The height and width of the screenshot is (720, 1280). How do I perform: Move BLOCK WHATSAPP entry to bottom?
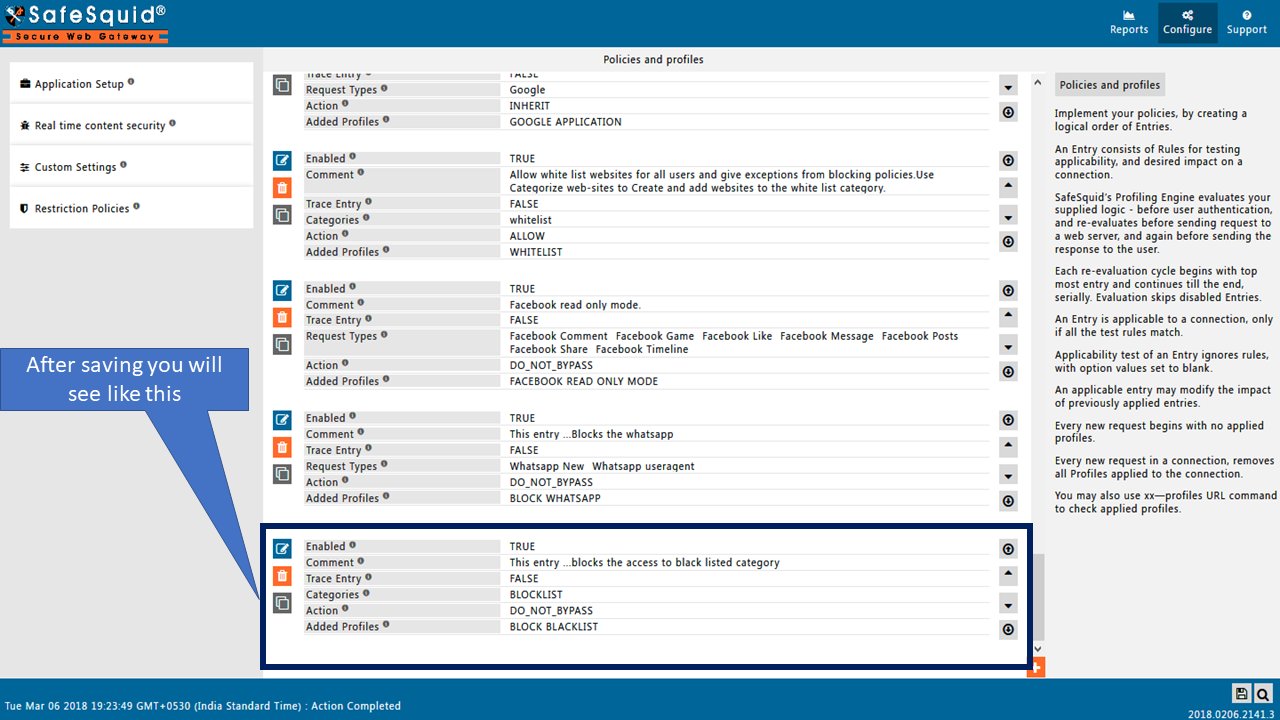click(1008, 501)
